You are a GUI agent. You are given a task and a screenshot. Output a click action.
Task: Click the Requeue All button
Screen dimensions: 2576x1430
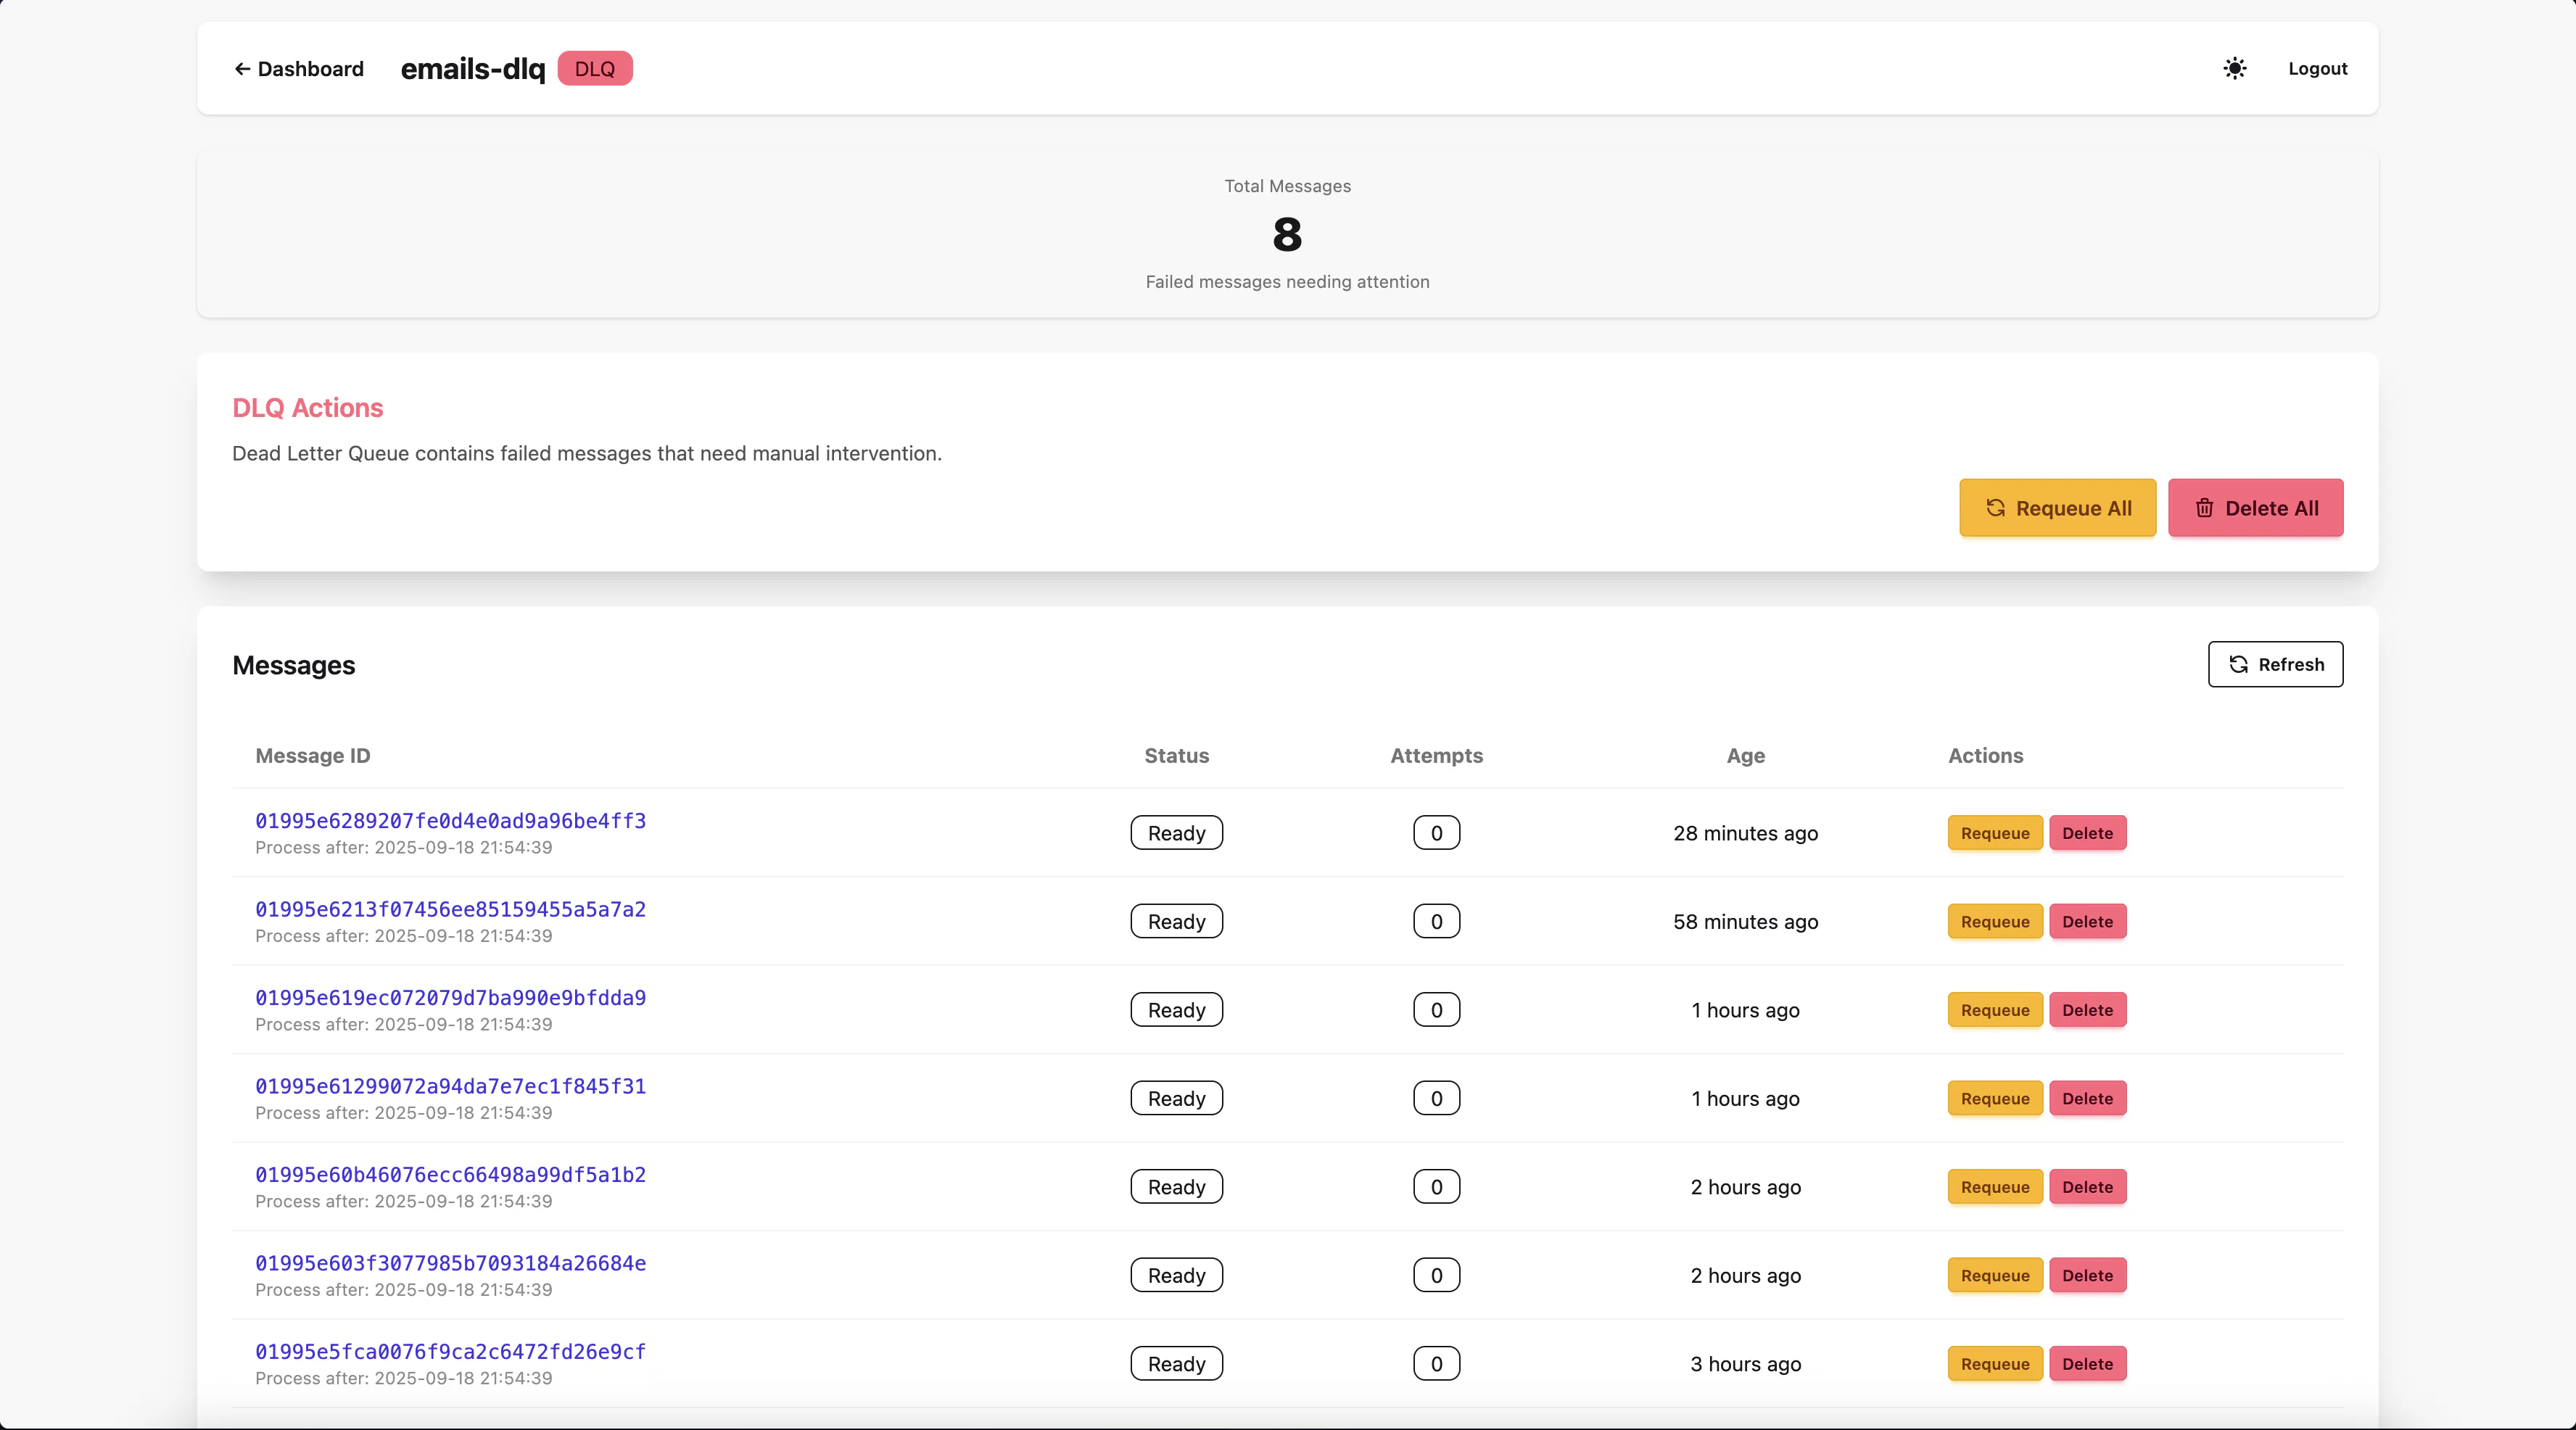(2057, 508)
